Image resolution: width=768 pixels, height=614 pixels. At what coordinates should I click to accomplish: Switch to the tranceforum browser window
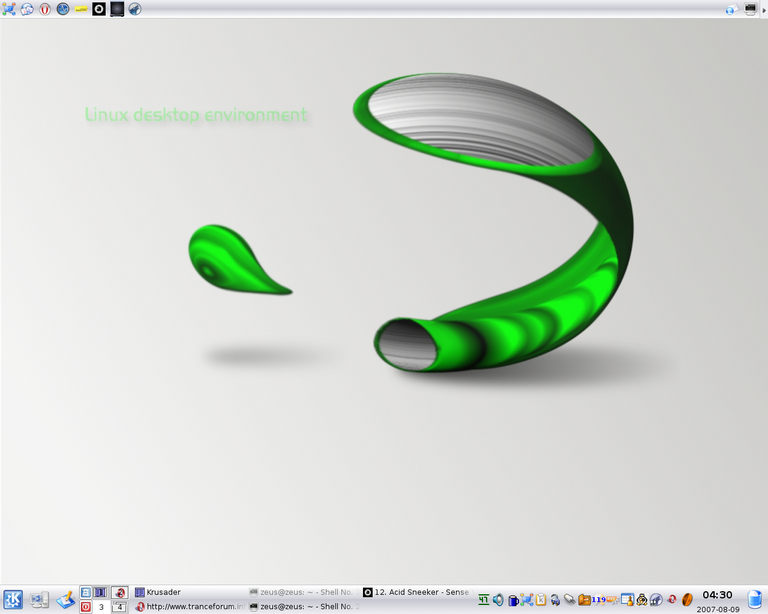(x=188, y=606)
